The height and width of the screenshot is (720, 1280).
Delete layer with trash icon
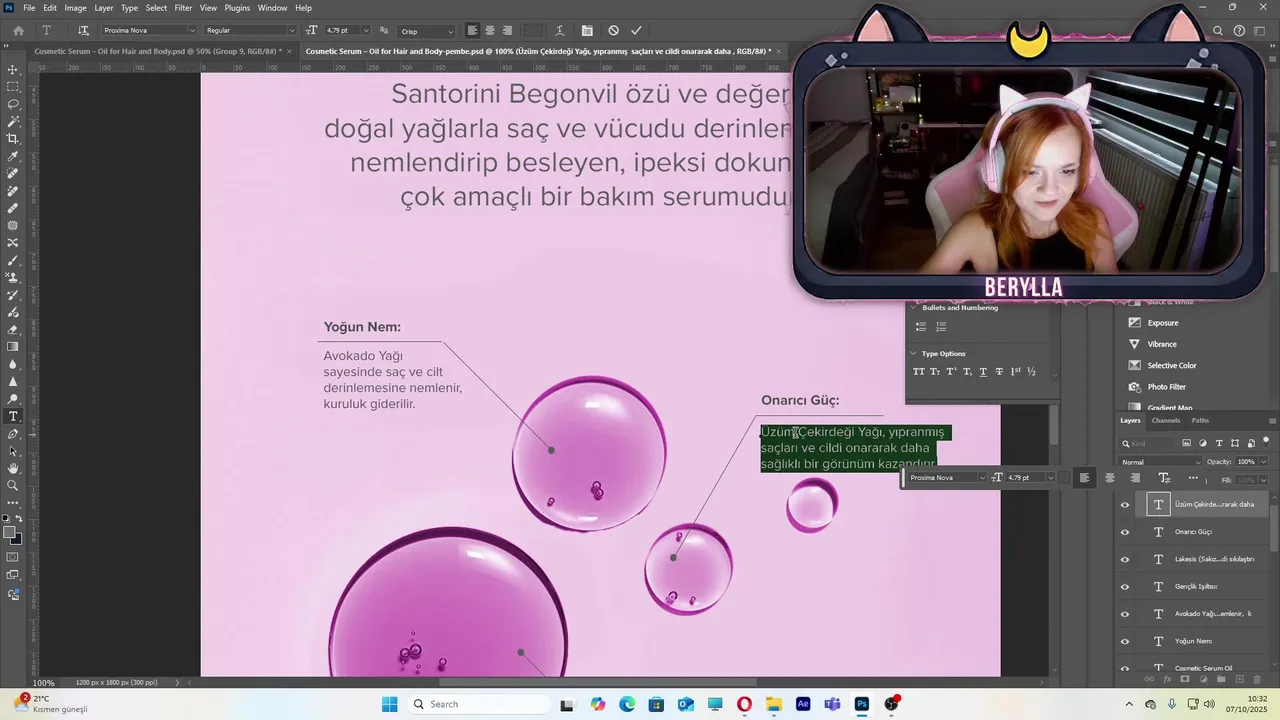pos(1257,679)
